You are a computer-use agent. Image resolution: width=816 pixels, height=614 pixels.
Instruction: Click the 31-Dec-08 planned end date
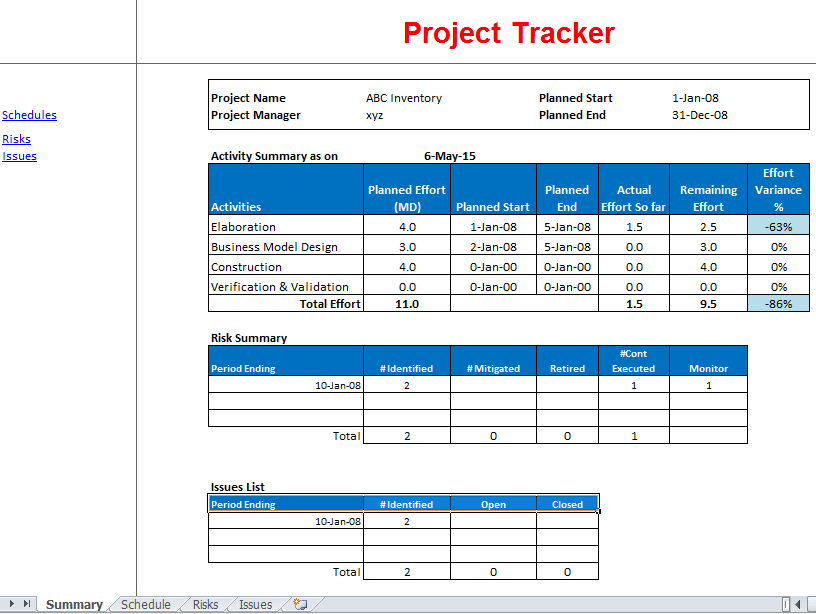coord(699,115)
